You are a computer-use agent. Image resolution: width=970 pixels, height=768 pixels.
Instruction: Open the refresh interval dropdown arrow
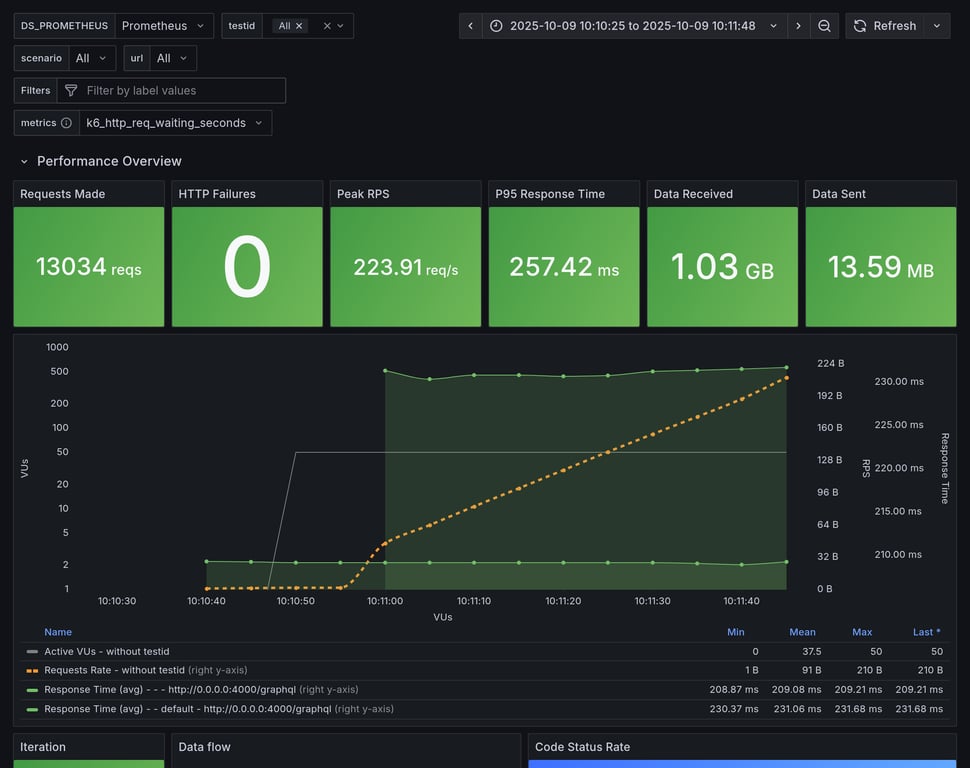937,26
